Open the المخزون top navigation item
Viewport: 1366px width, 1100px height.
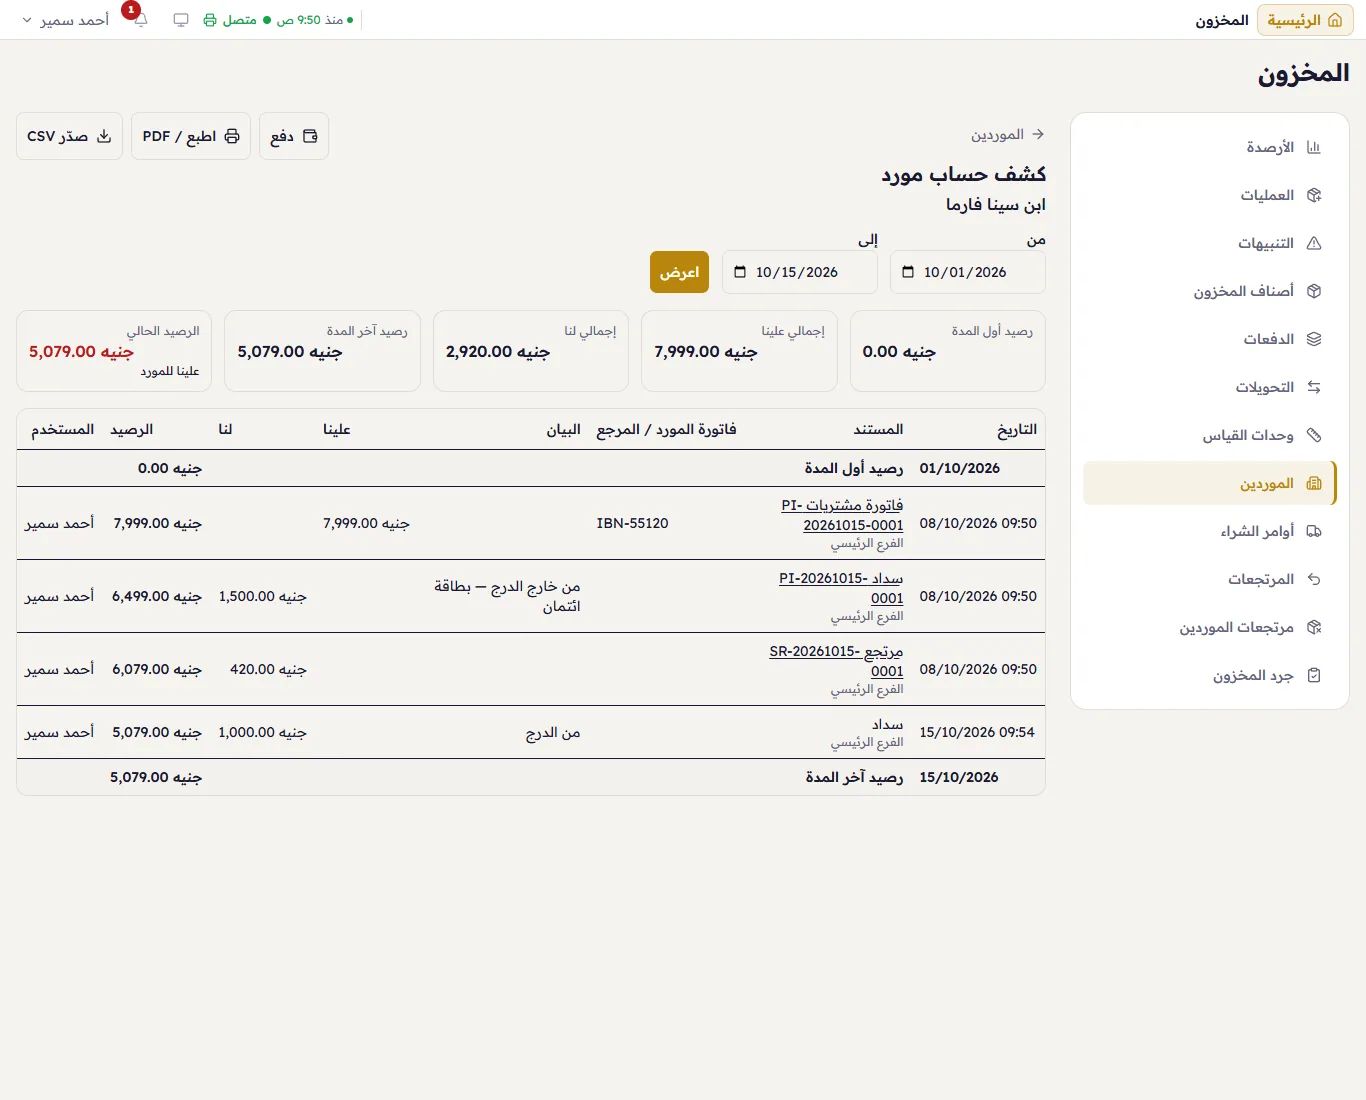click(1222, 20)
